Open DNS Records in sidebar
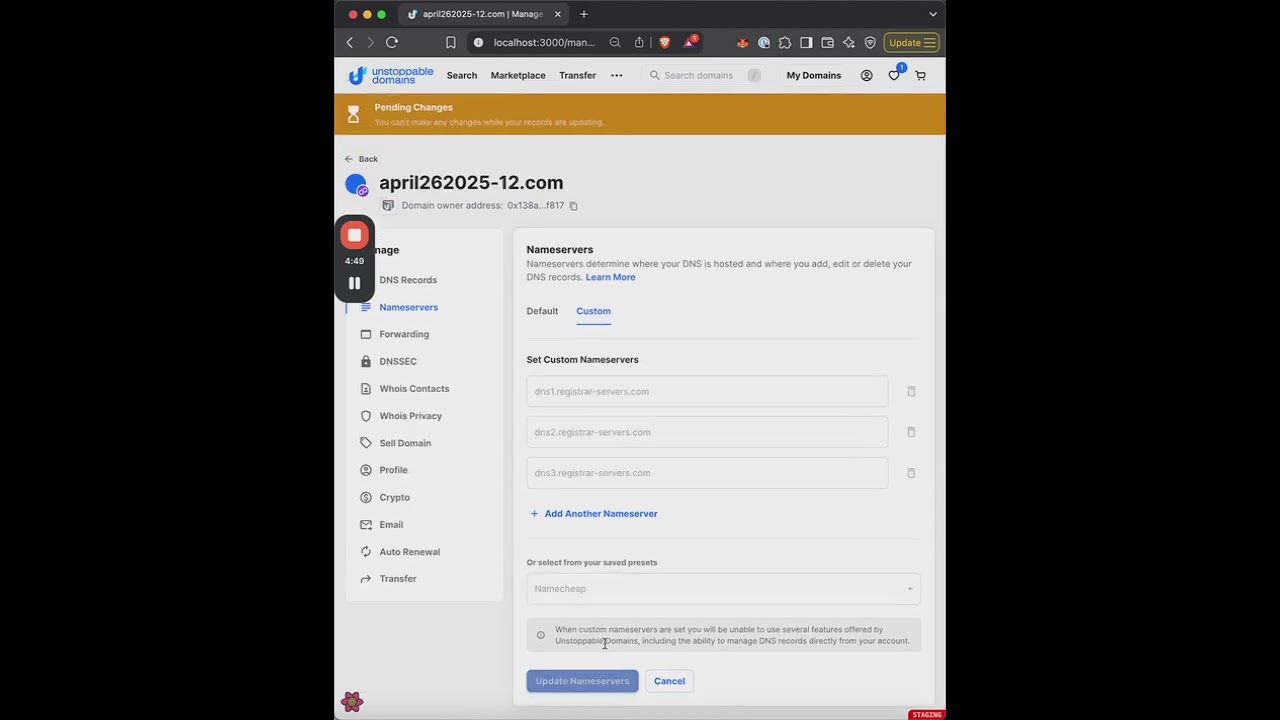Screen dimensions: 1280x720 tap(408, 280)
